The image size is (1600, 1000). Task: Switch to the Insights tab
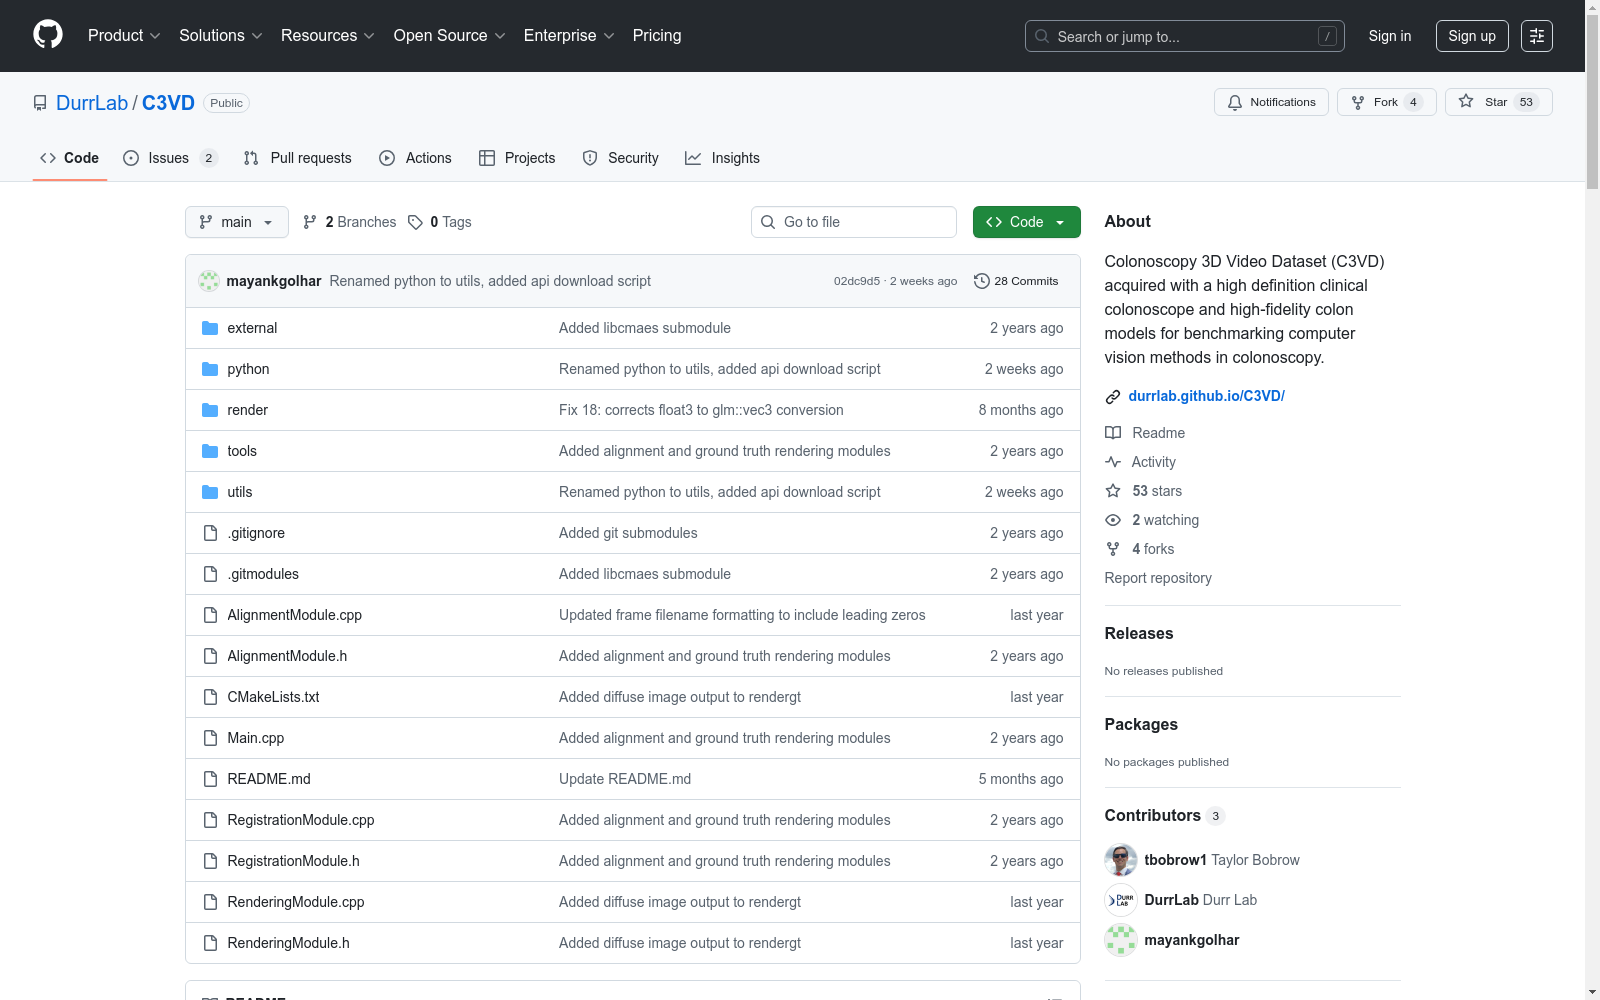click(x=722, y=158)
